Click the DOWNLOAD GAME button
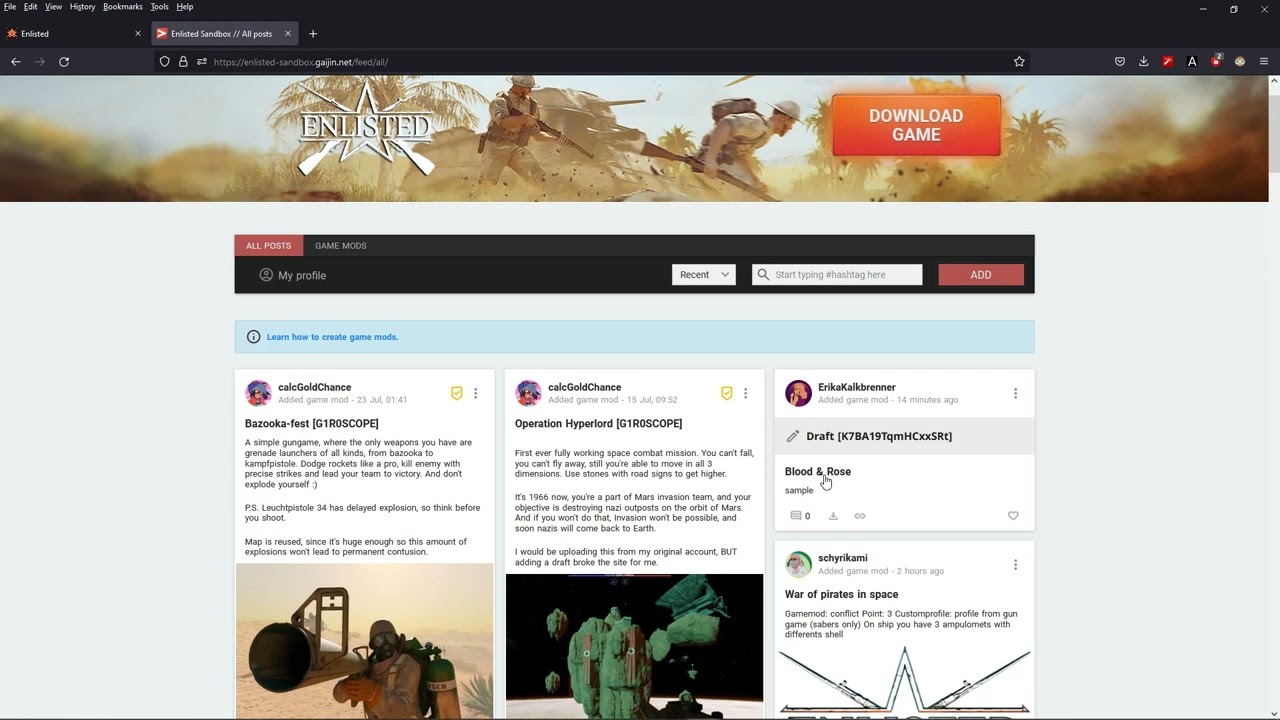This screenshot has height=720, width=1280. 916,125
